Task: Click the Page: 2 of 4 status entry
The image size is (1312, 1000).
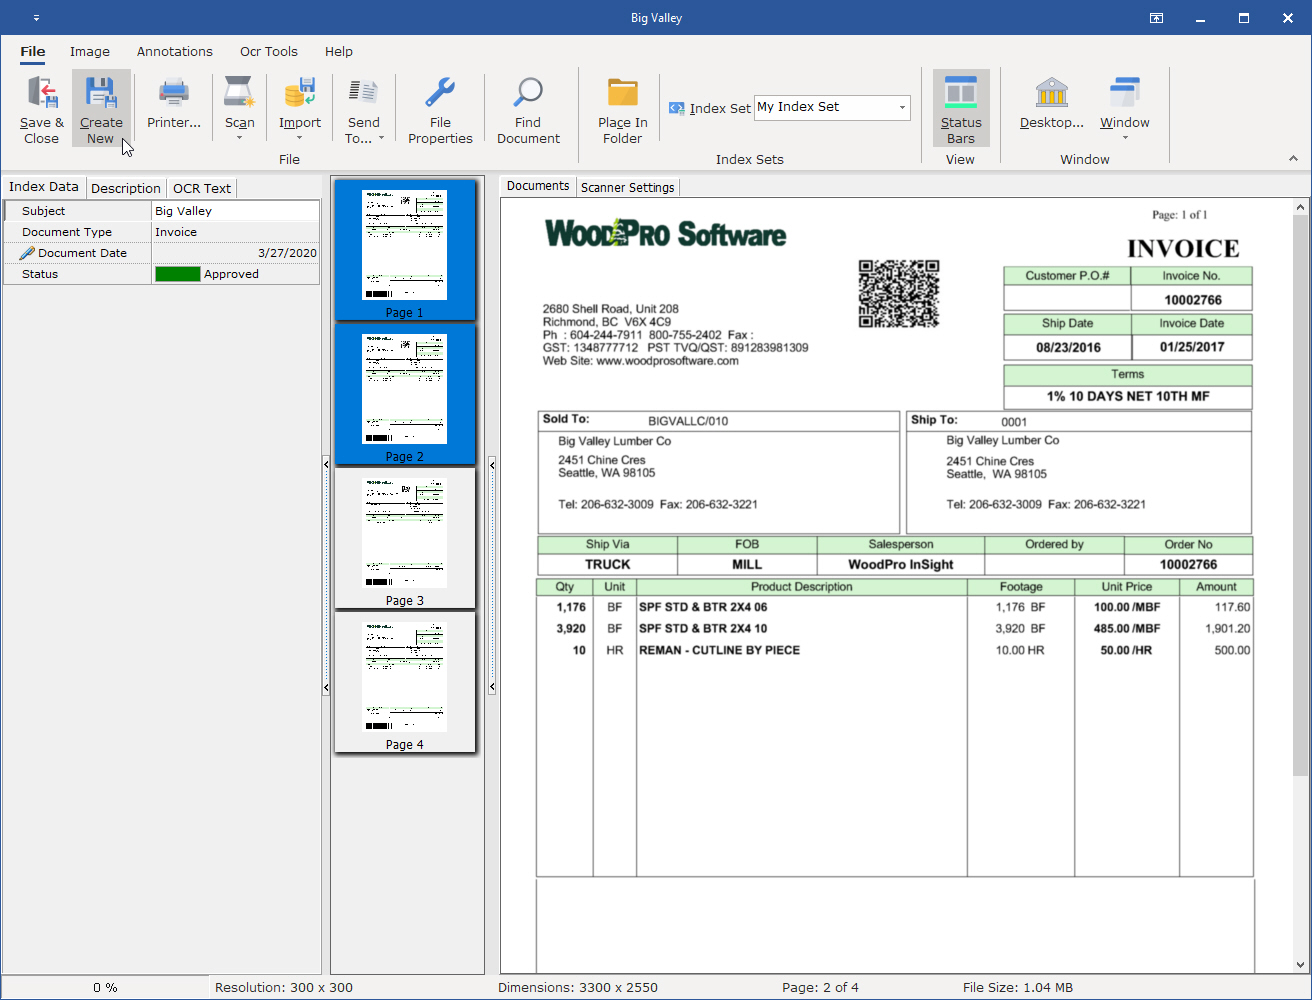Action: tap(820, 987)
